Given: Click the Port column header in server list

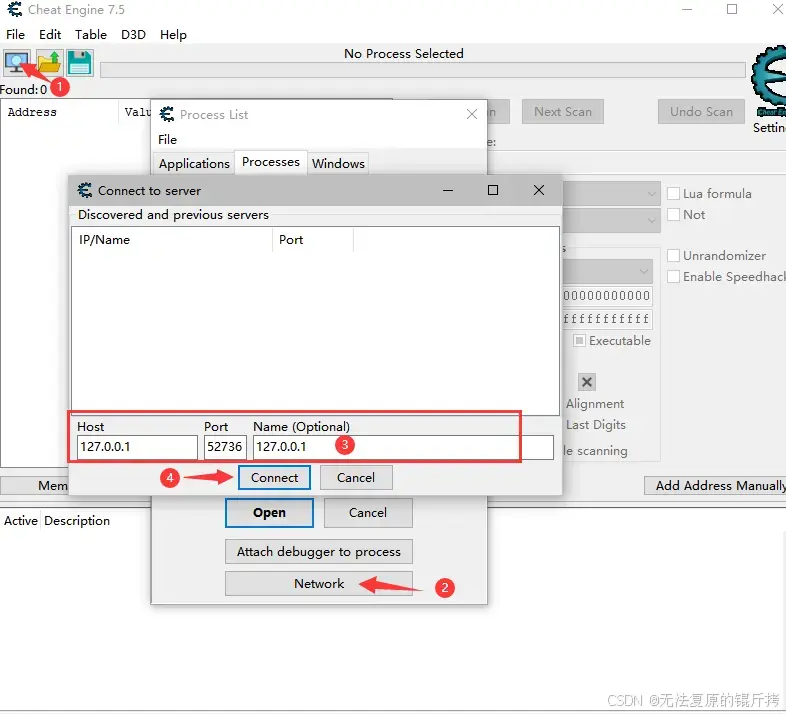Looking at the screenshot, I should tap(313, 240).
